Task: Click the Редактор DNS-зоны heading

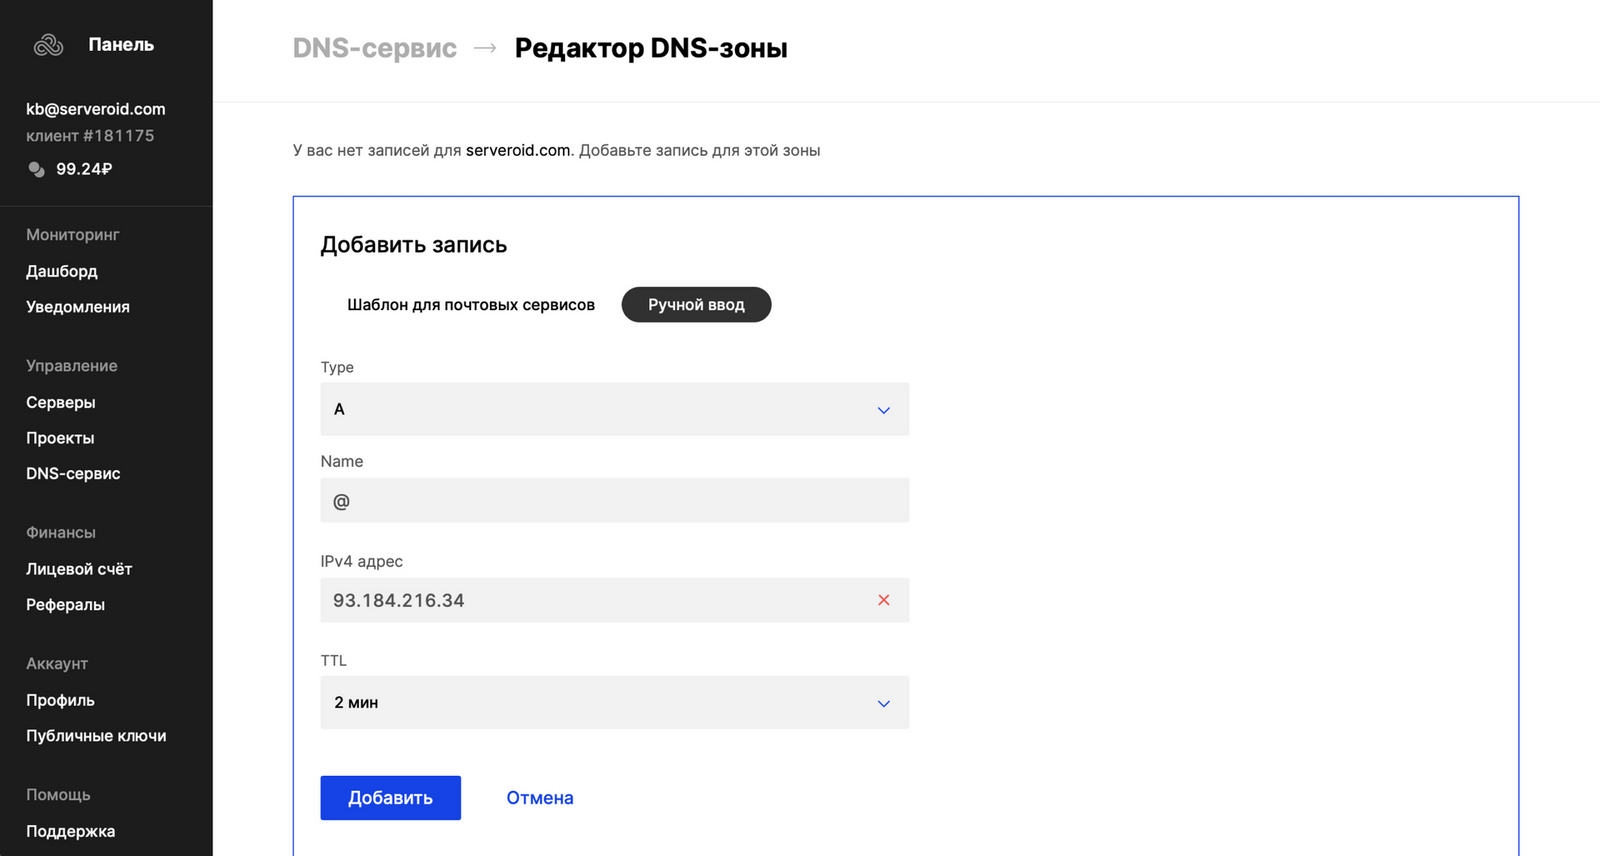Action: (x=651, y=48)
